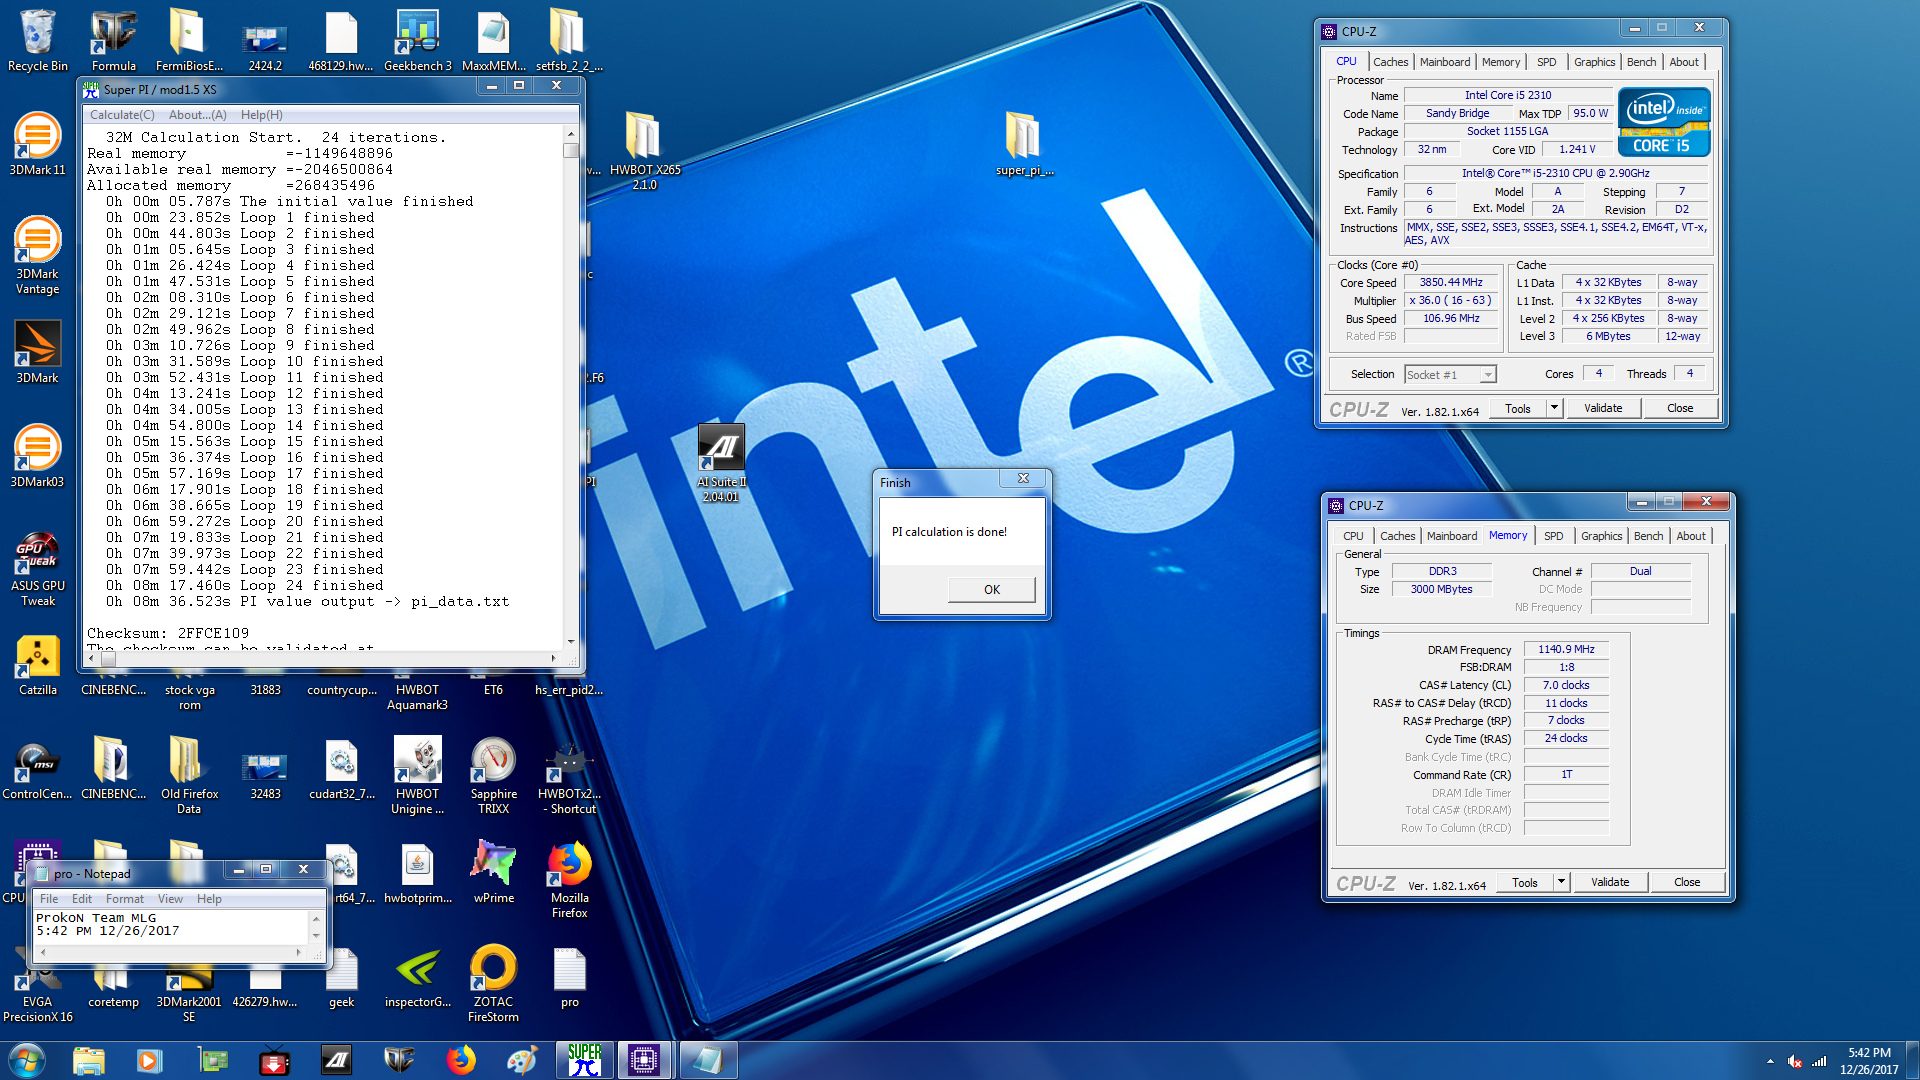Open the Catzilla shortcut
1920x1080 pixels.
point(37,664)
